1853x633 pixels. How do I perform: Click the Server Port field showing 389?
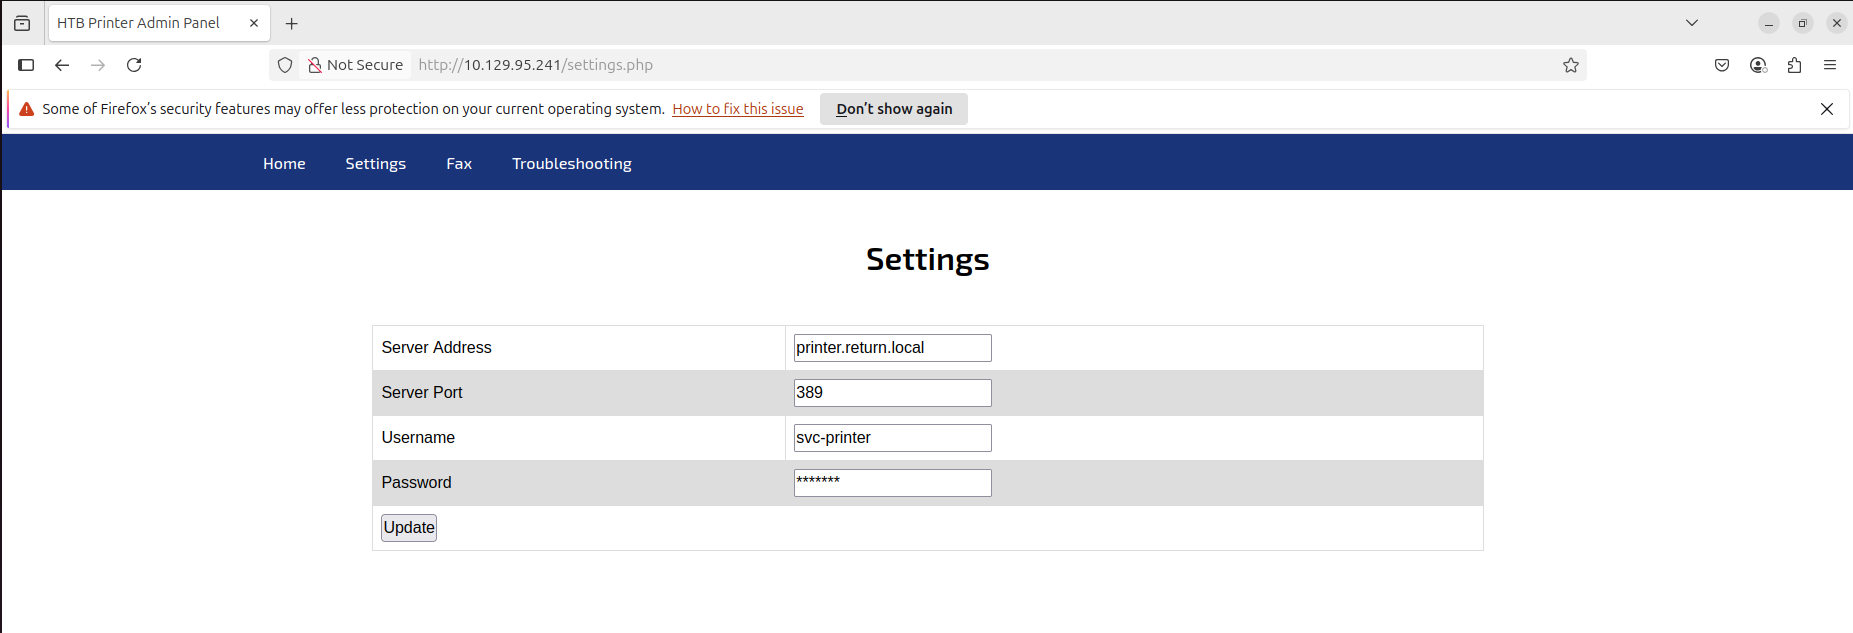pyautogui.click(x=893, y=393)
